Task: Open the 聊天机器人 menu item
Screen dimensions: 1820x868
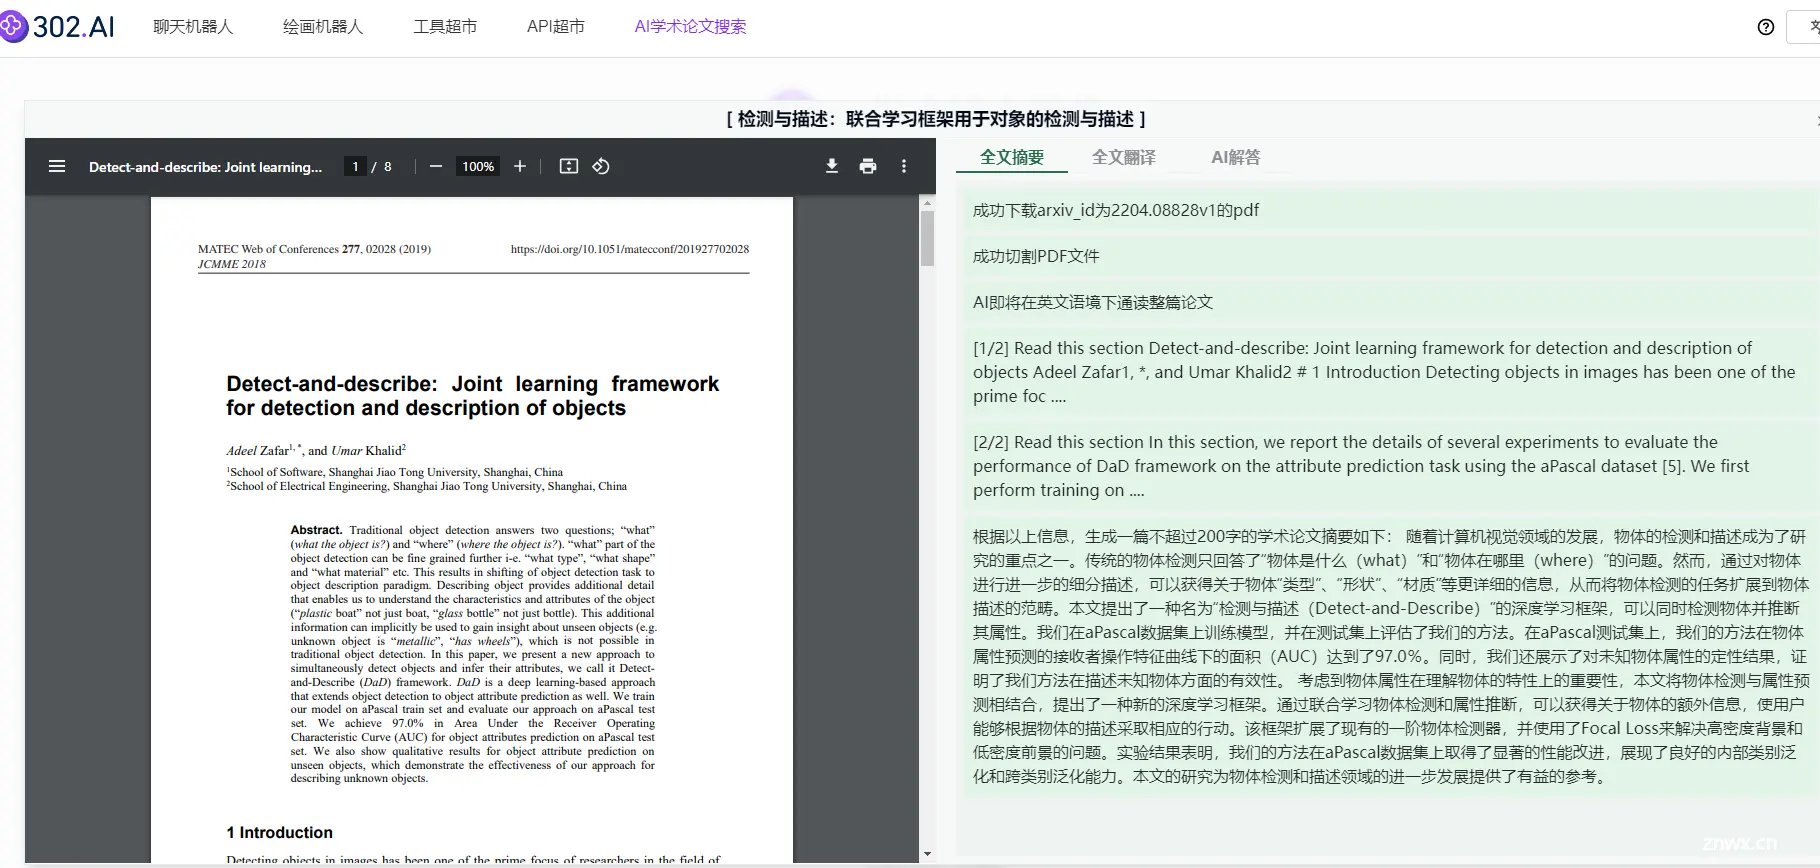Action: tap(193, 27)
